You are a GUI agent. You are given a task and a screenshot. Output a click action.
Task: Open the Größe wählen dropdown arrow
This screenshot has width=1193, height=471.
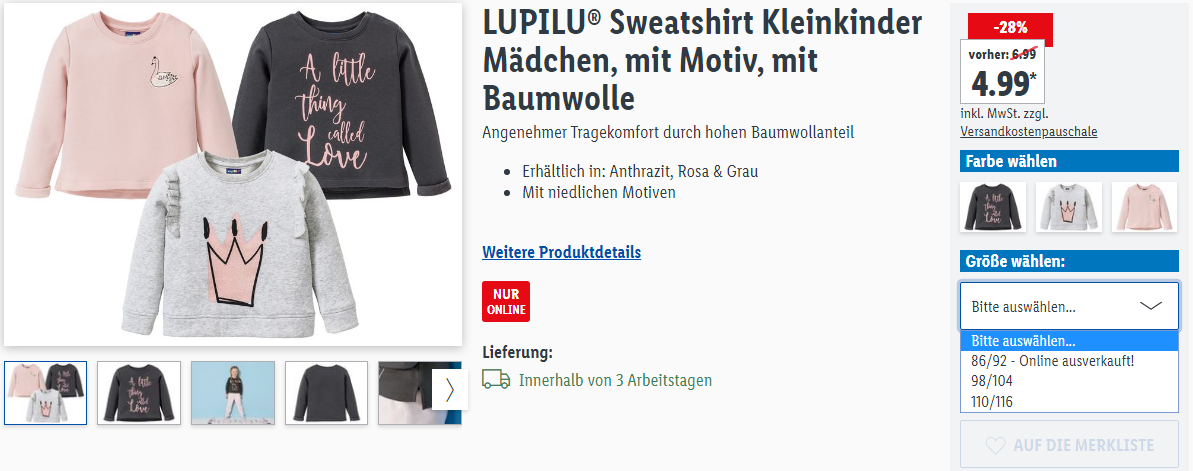click(1150, 306)
